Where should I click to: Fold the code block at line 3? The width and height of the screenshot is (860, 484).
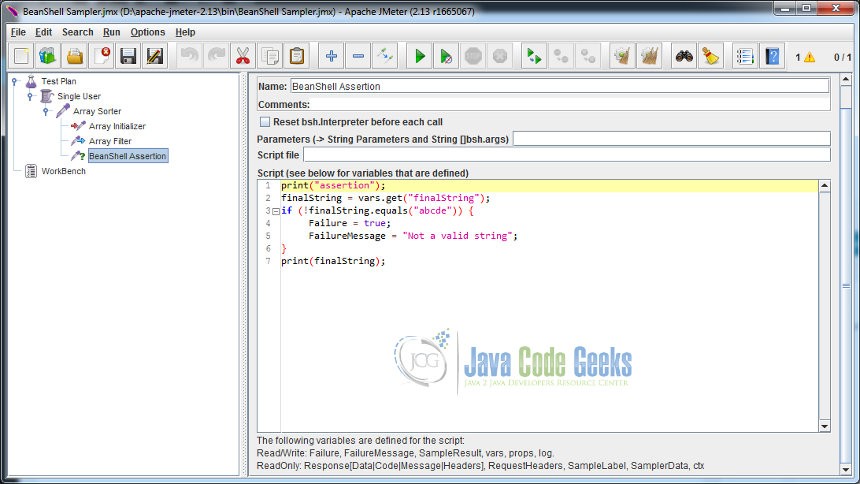pos(275,211)
